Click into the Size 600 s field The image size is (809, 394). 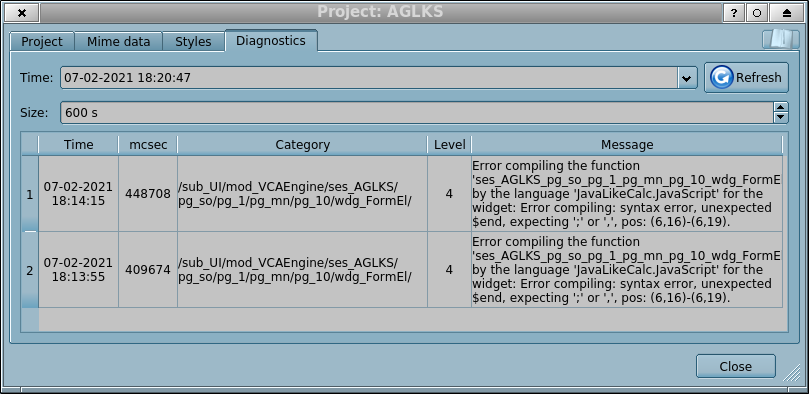pos(417,112)
